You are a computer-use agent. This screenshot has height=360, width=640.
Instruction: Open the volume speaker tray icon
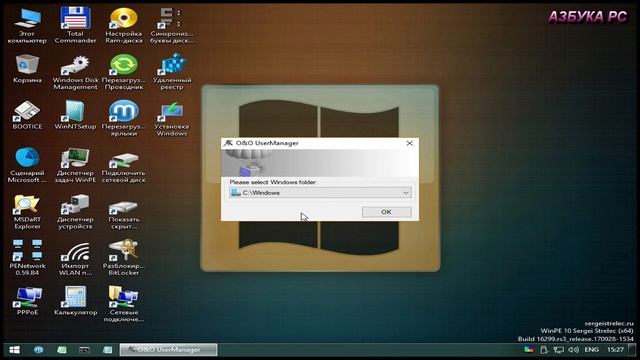pyautogui.click(x=573, y=350)
